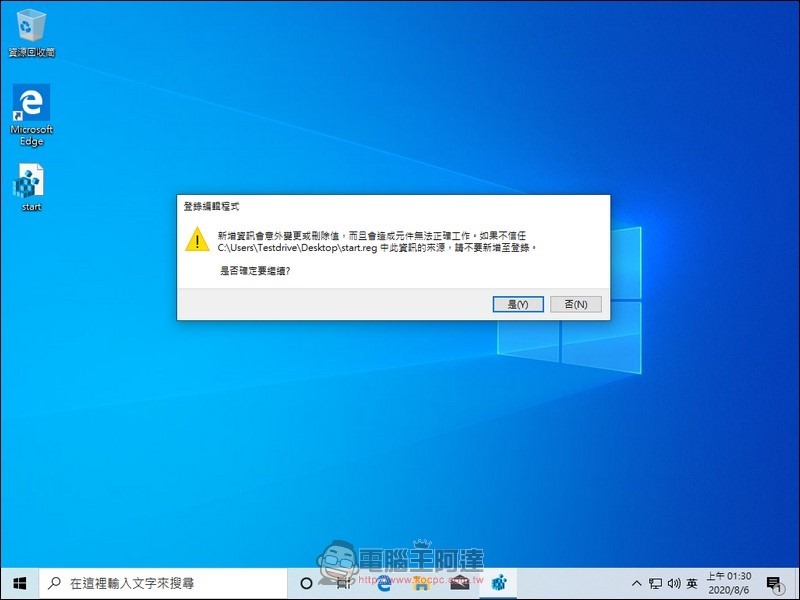Click the yellow warning icon in dialog
Viewport: 800px width, 600px height.
tap(197, 239)
